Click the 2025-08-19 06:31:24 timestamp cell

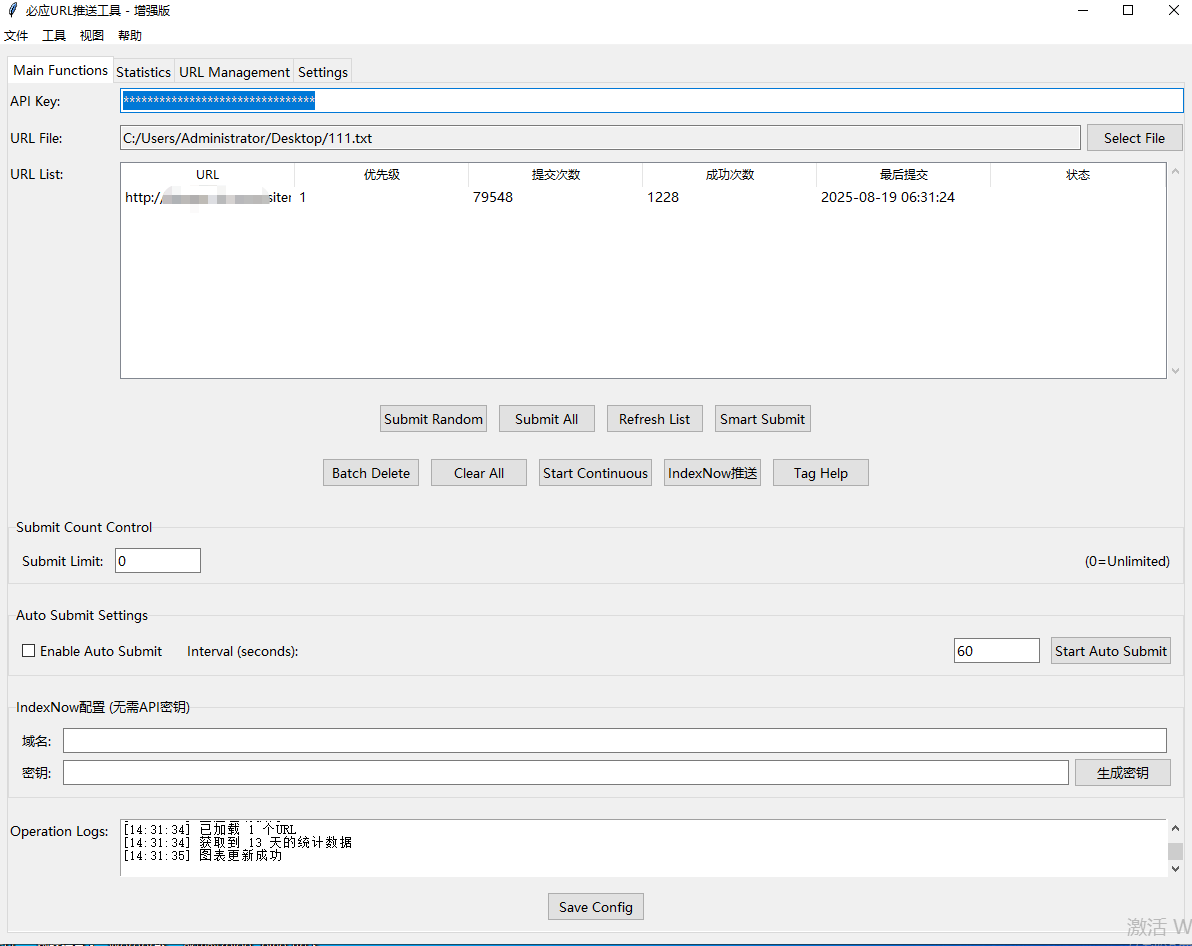click(x=888, y=198)
